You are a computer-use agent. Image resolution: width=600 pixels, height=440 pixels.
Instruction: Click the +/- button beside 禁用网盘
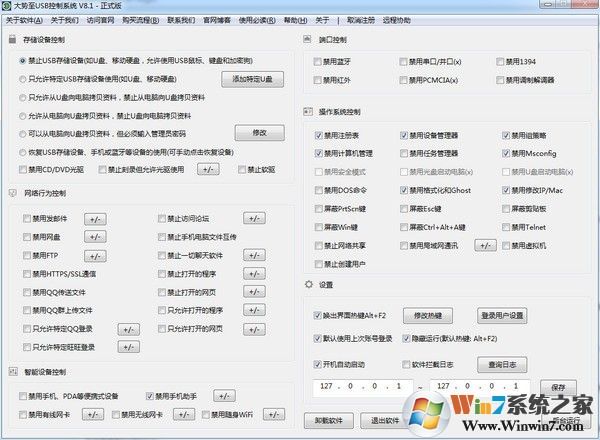pyautogui.click(x=95, y=237)
